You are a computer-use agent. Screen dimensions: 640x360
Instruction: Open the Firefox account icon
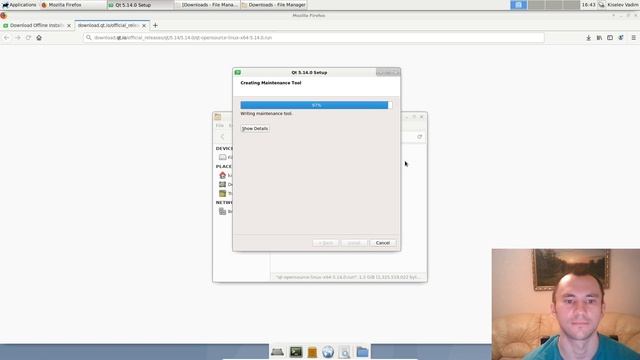click(621, 38)
